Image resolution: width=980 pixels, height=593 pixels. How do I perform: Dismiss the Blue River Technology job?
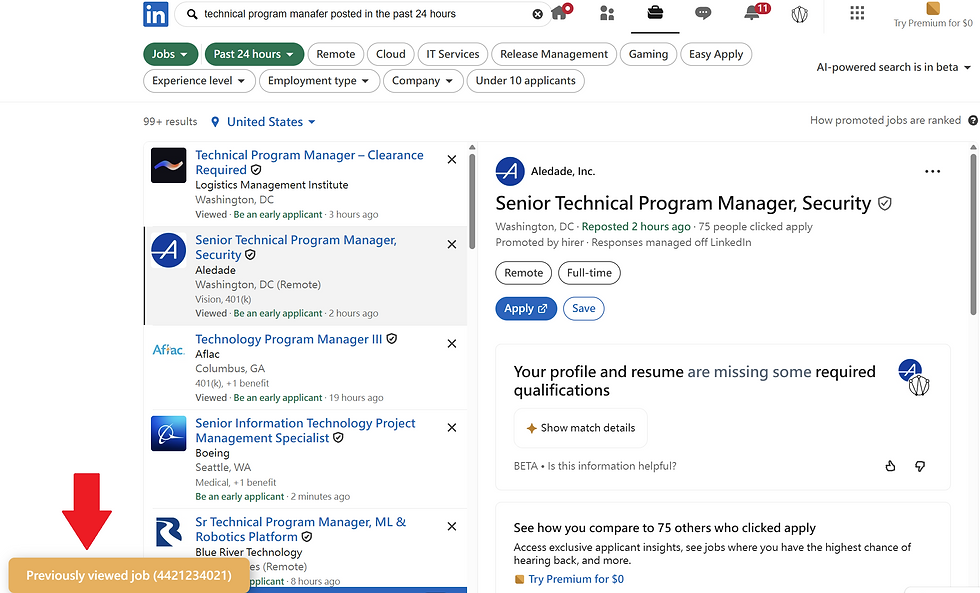(452, 526)
